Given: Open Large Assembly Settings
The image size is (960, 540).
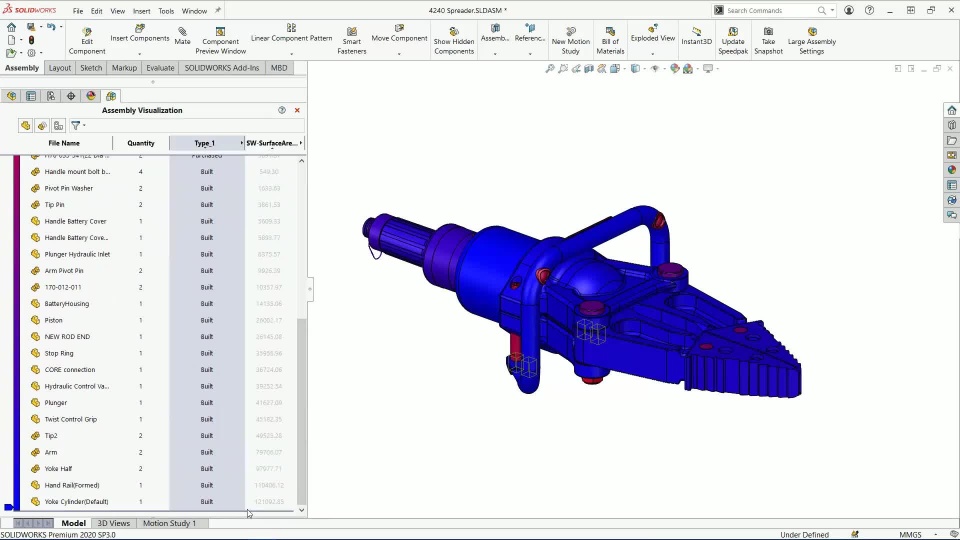Looking at the screenshot, I should 812,41.
